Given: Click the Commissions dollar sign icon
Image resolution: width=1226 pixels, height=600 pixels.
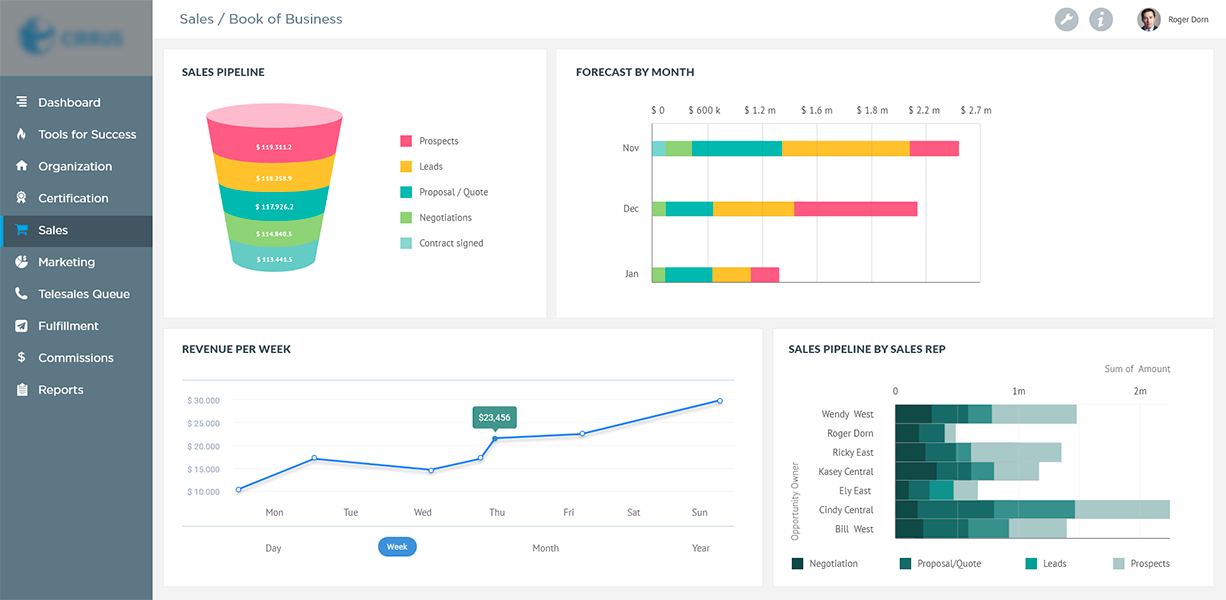Looking at the screenshot, I should coord(21,358).
